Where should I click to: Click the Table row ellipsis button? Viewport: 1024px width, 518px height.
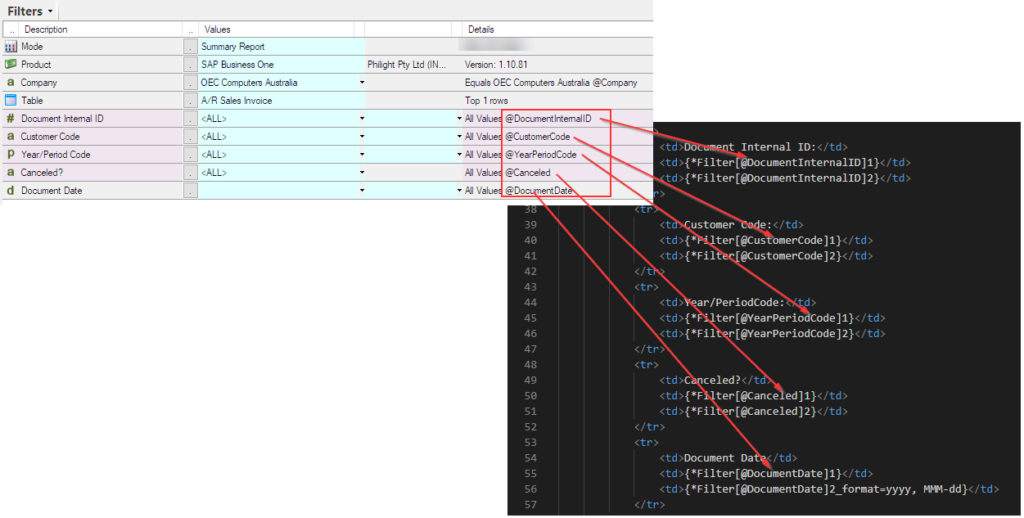pos(190,100)
